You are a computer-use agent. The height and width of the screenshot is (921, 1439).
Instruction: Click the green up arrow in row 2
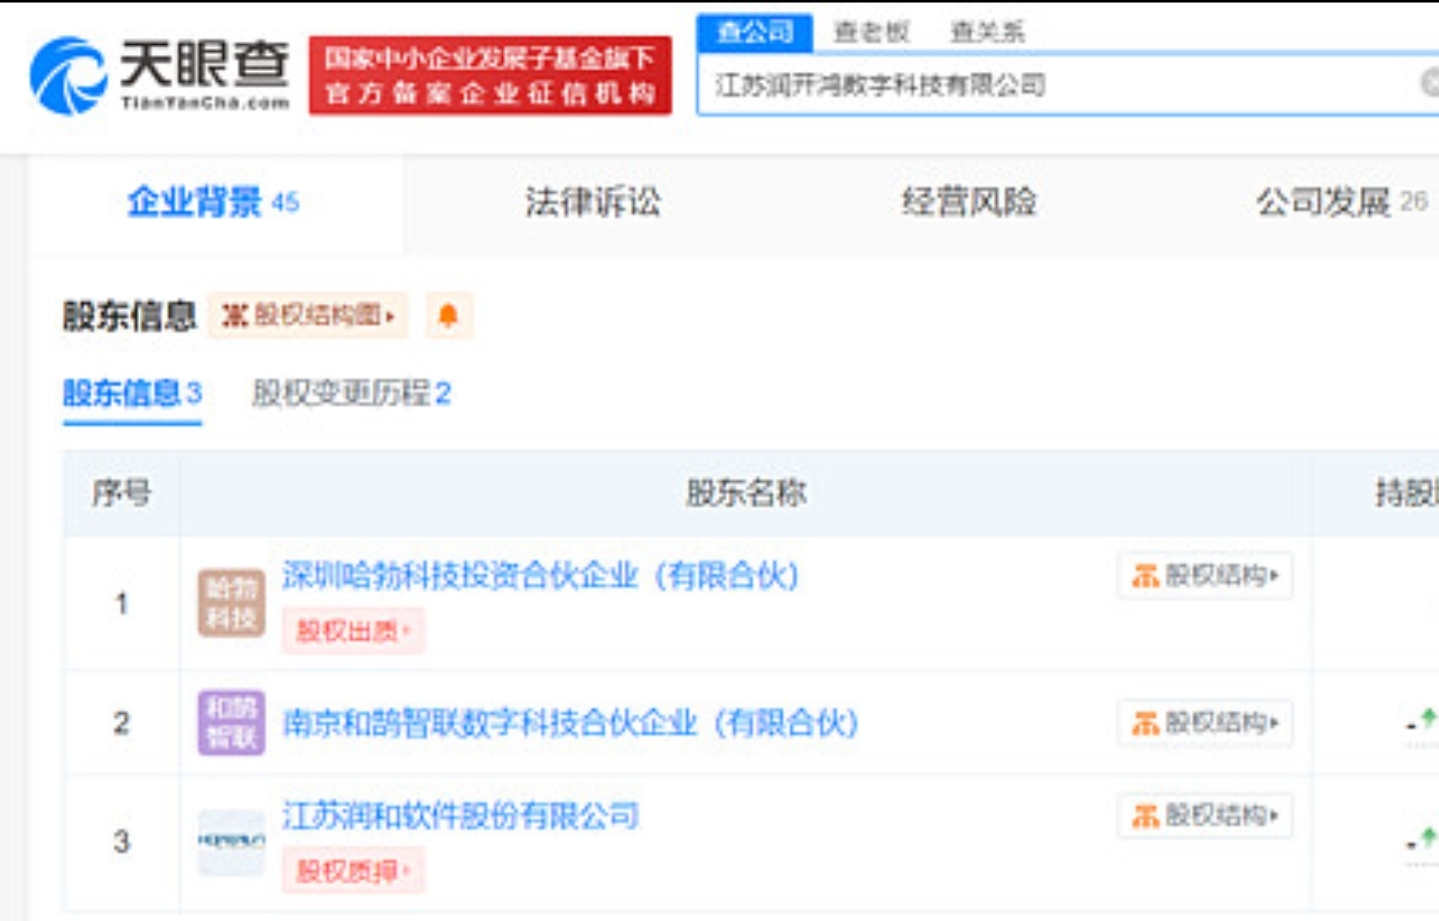pos(1427,717)
